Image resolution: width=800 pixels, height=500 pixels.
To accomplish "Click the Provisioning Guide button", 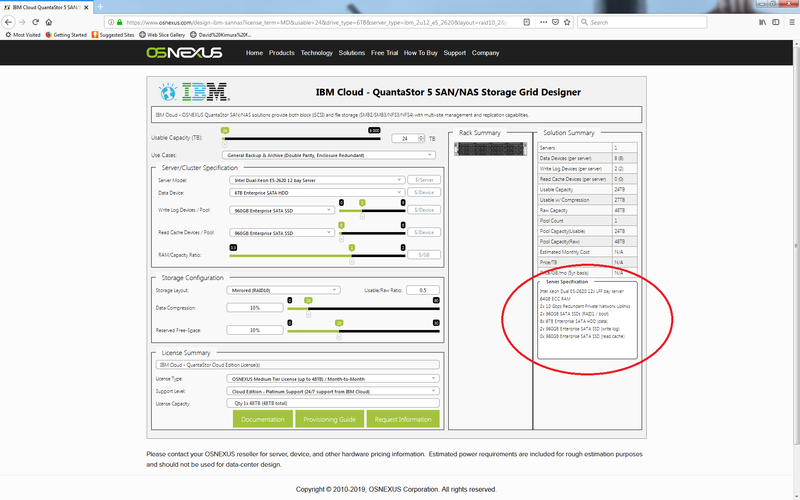I will tap(330, 419).
